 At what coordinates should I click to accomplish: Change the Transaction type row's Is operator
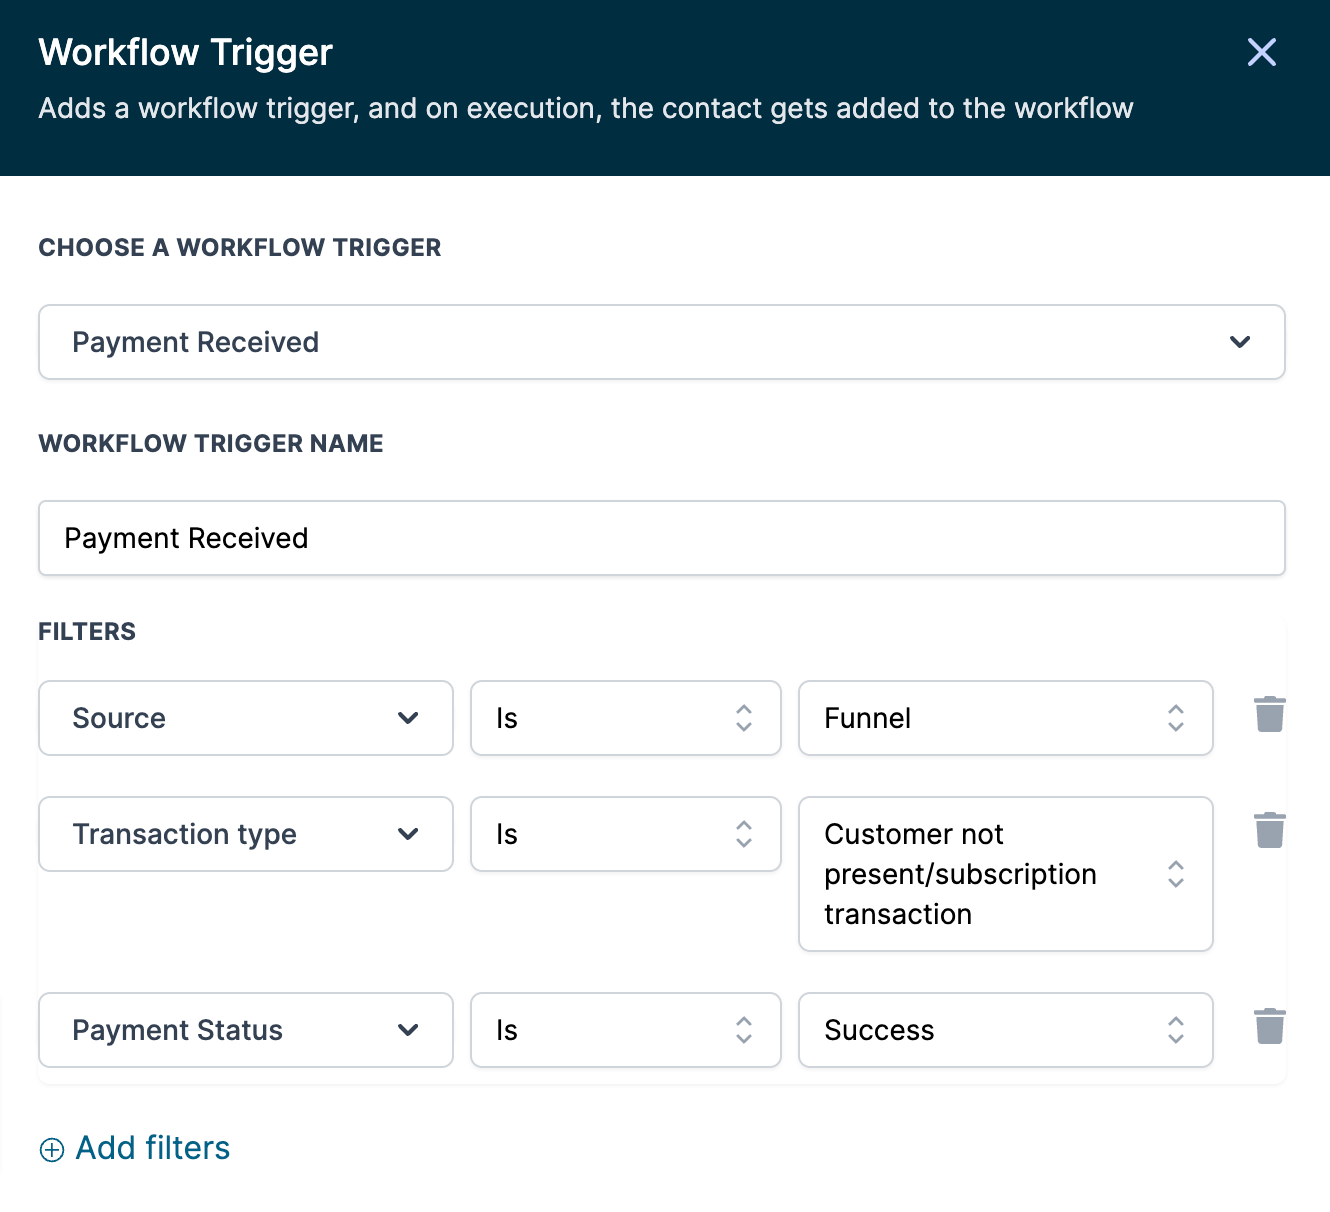pyautogui.click(x=625, y=834)
